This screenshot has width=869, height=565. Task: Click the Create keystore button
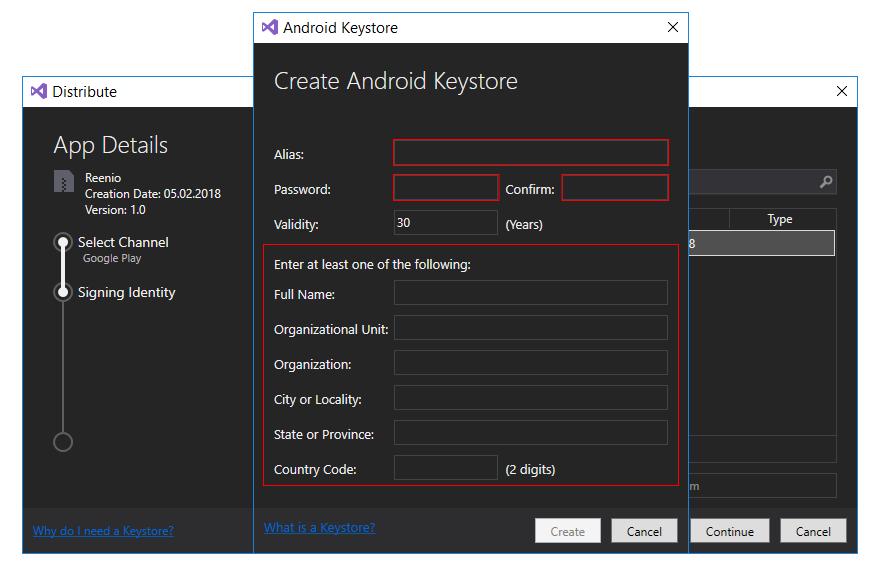point(568,531)
